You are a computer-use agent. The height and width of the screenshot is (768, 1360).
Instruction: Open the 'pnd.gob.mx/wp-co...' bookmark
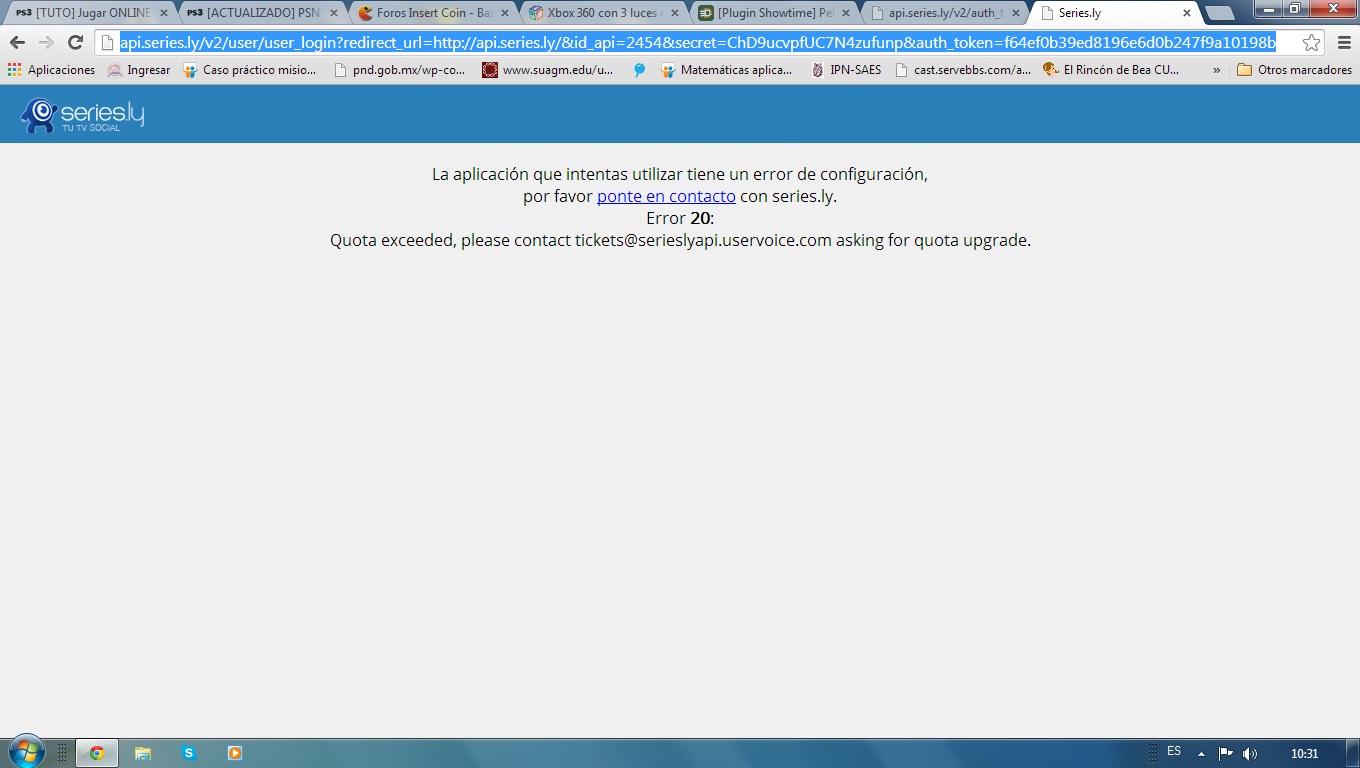click(399, 70)
